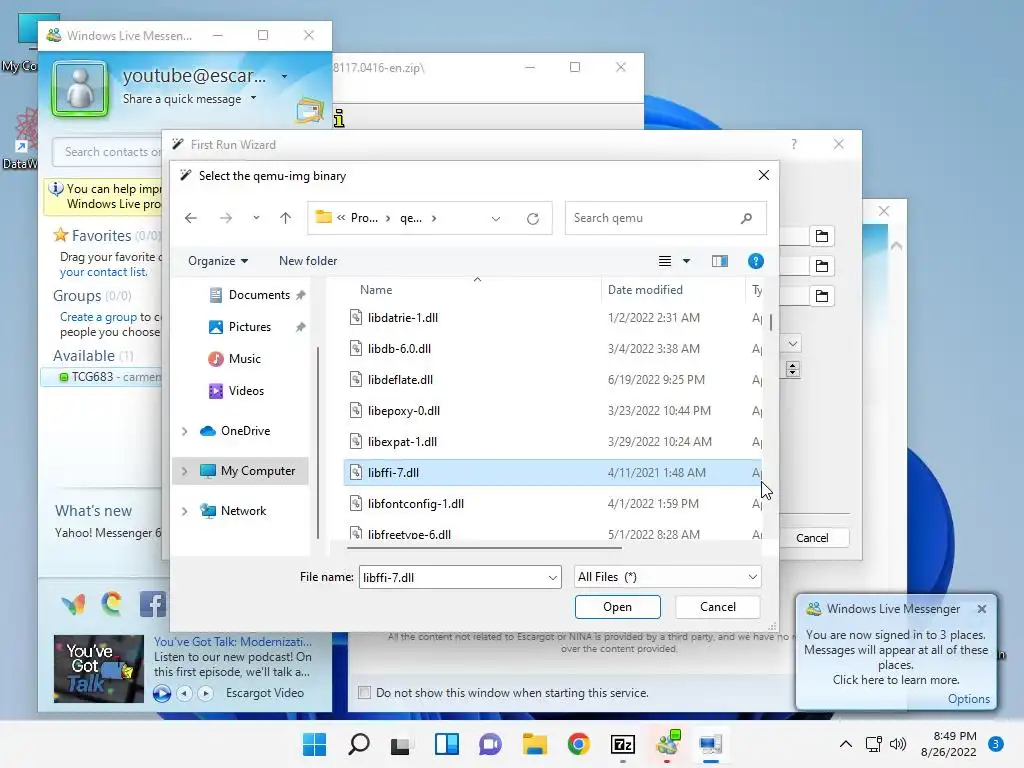Open the Facebook icon in Messenger

pos(153,604)
